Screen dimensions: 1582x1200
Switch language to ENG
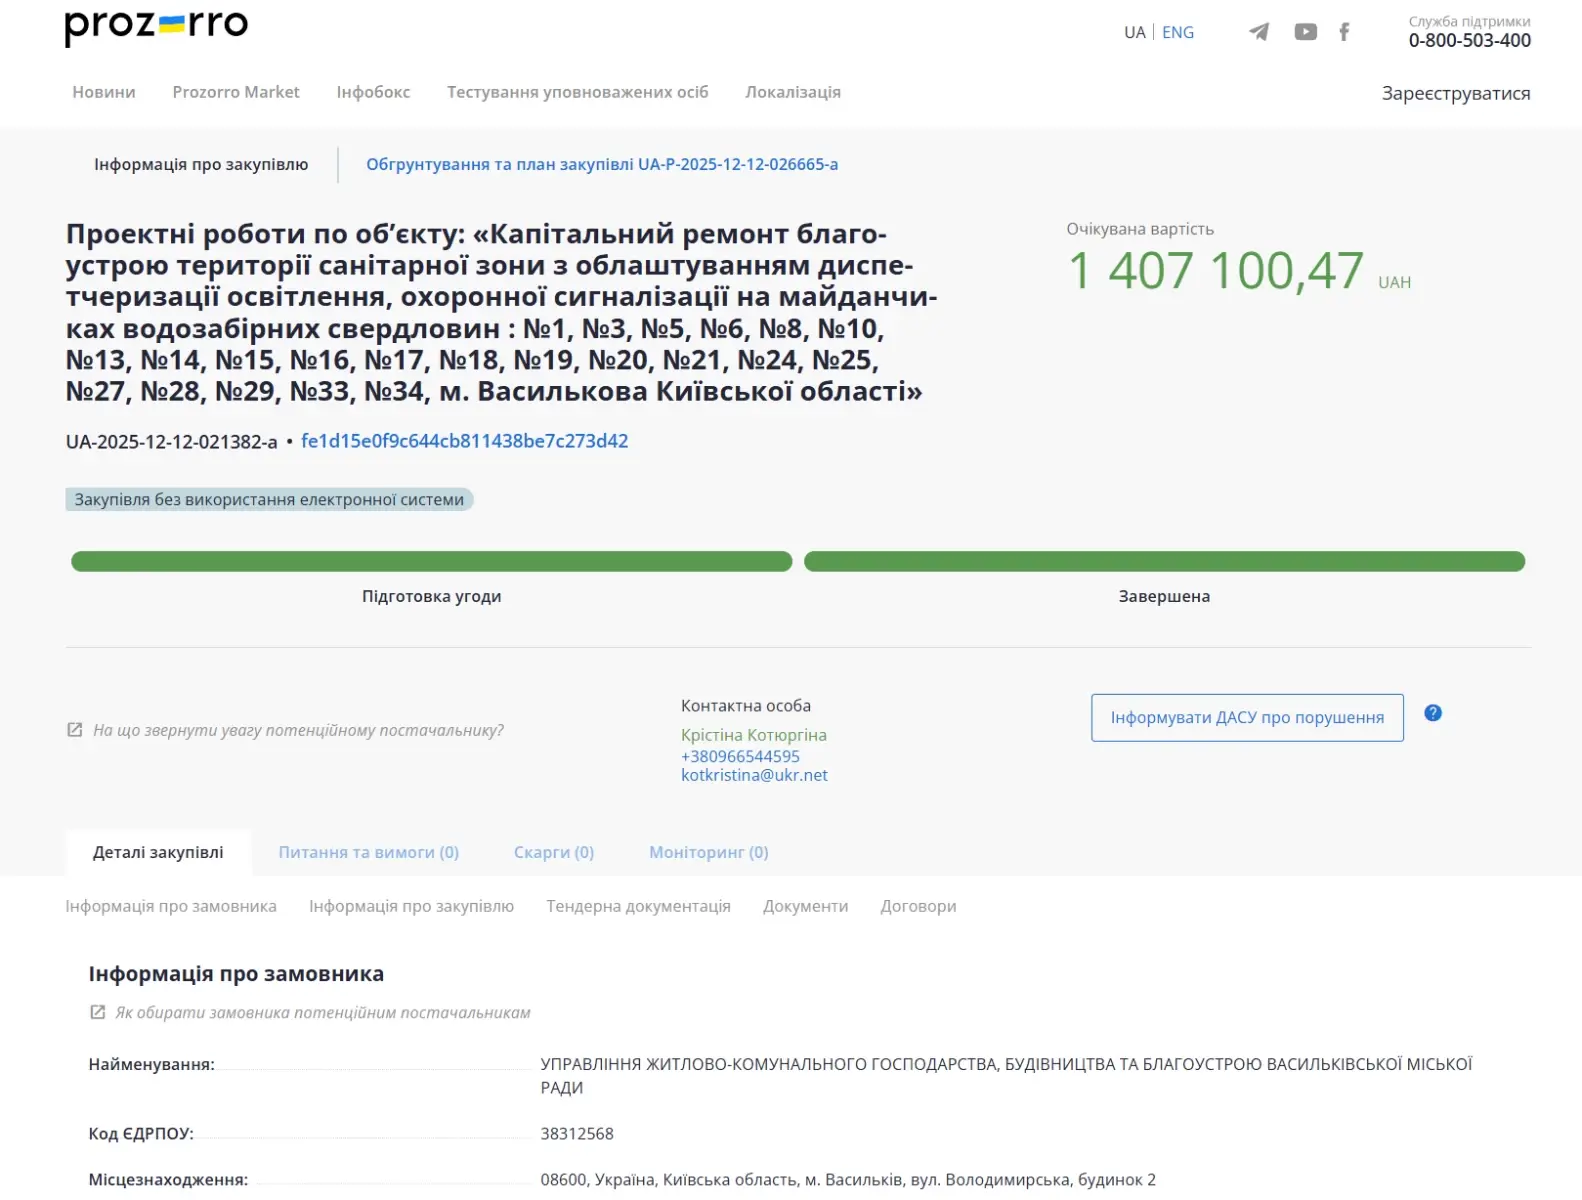click(x=1178, y=32)
